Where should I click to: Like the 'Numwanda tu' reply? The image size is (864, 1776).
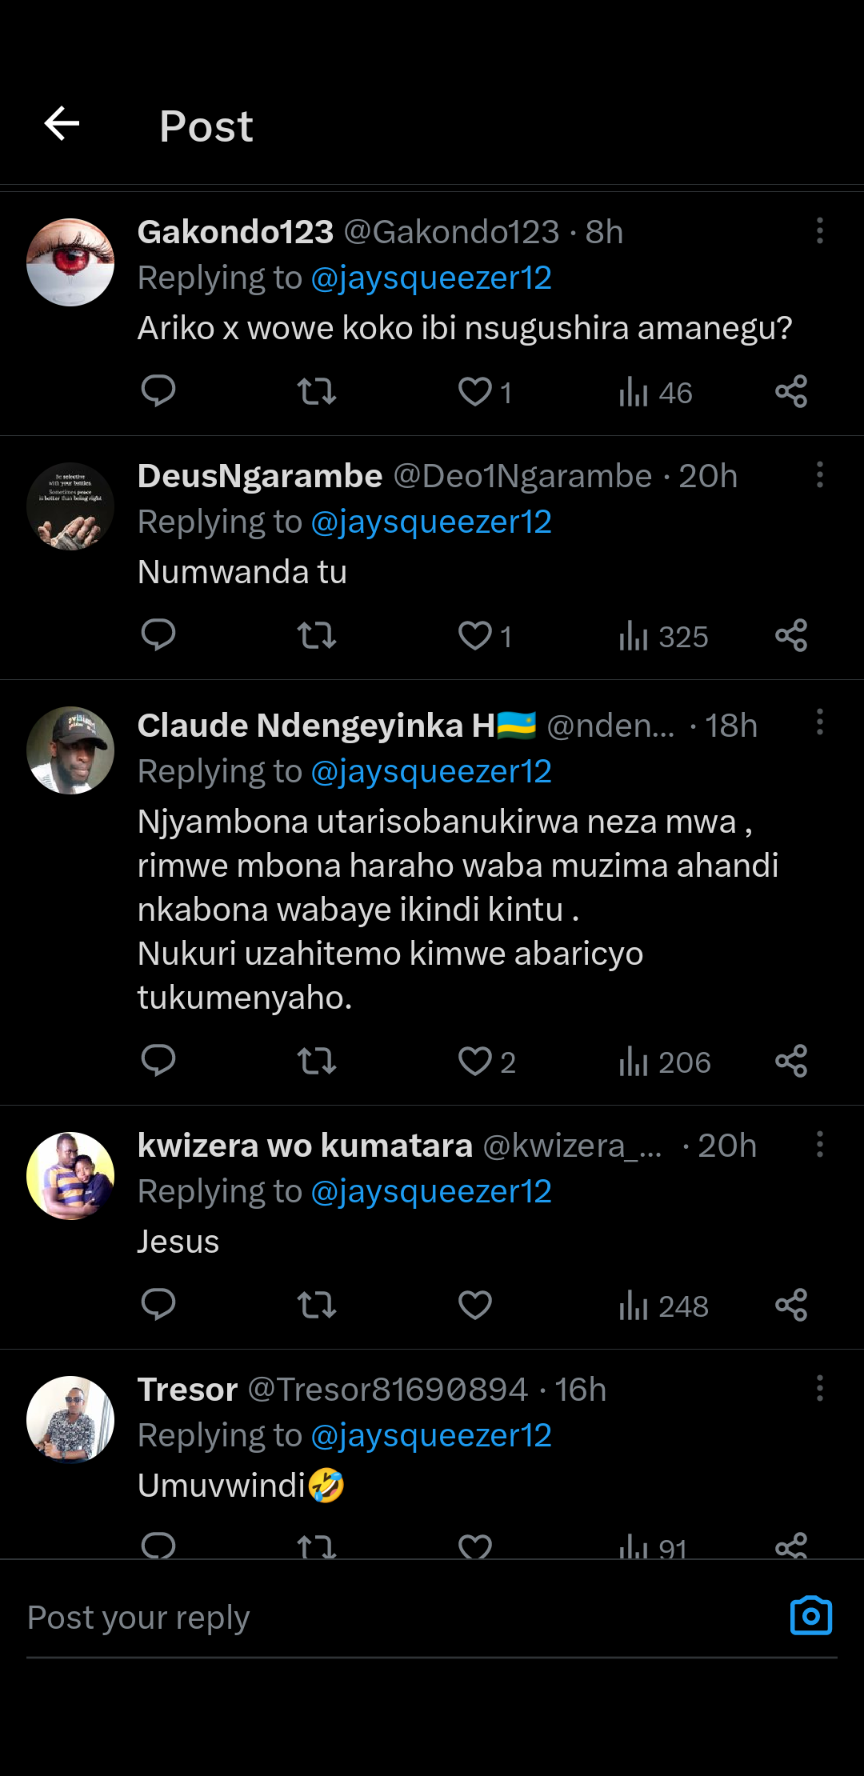pyautogui.click(x=476, y=635)
